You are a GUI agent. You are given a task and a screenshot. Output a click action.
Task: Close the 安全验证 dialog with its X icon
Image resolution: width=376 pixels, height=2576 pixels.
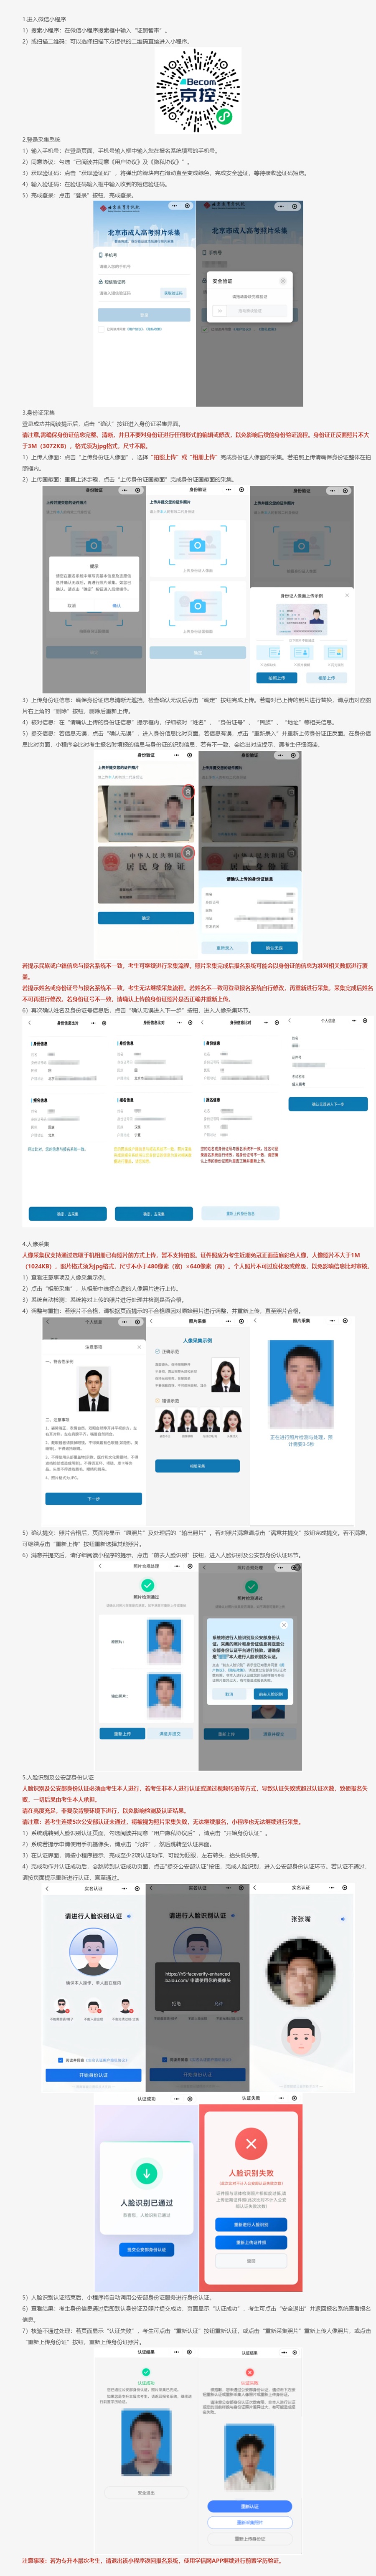[x=282, y=281]
